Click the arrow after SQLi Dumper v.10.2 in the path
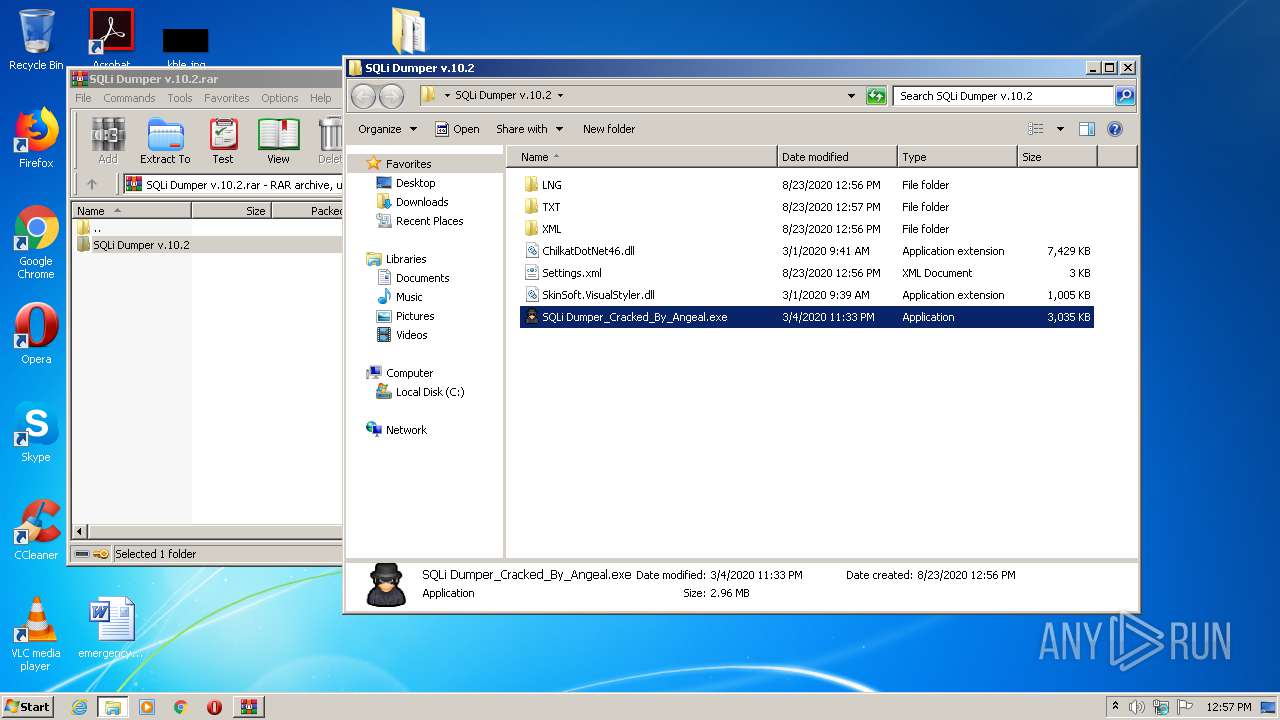Image resolution: width=1280 pixels, height=720 pixels. (x=560, y=96)
